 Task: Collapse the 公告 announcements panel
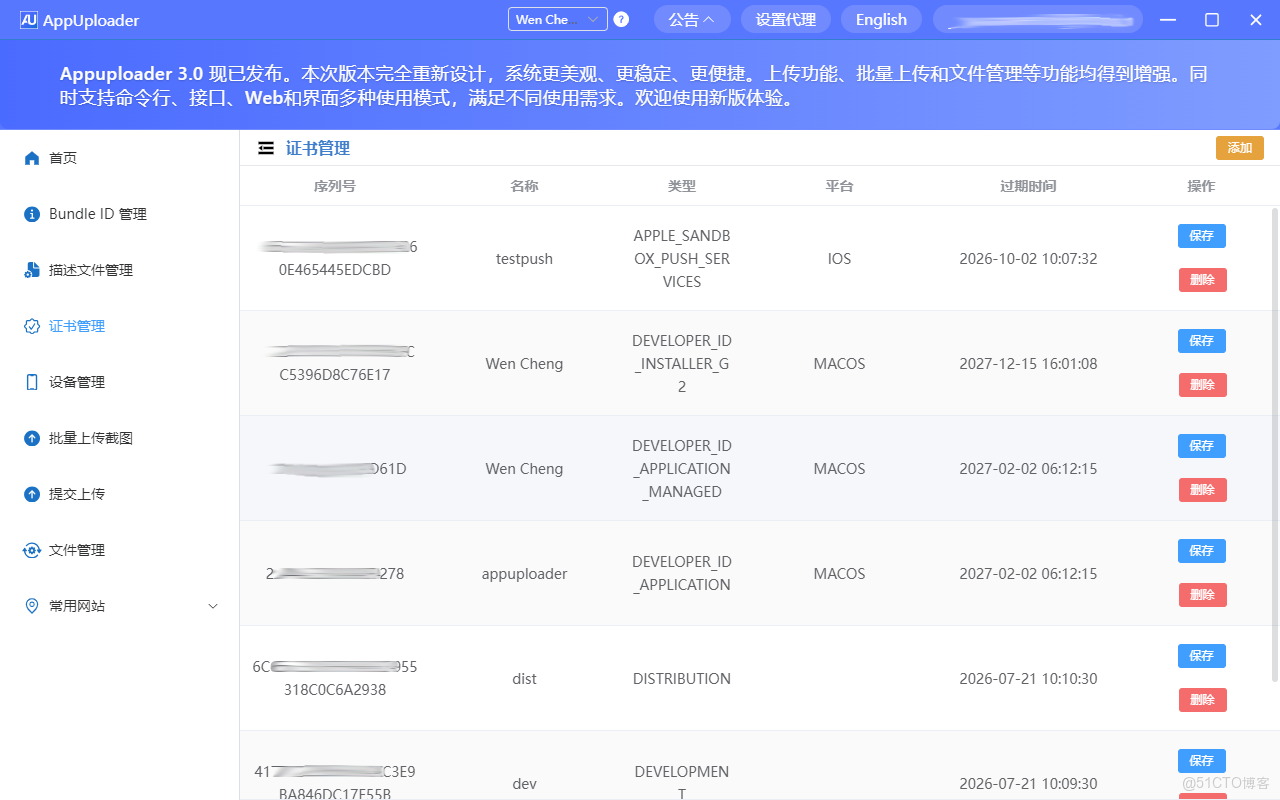pyautogui.click(x=692, y=19)
